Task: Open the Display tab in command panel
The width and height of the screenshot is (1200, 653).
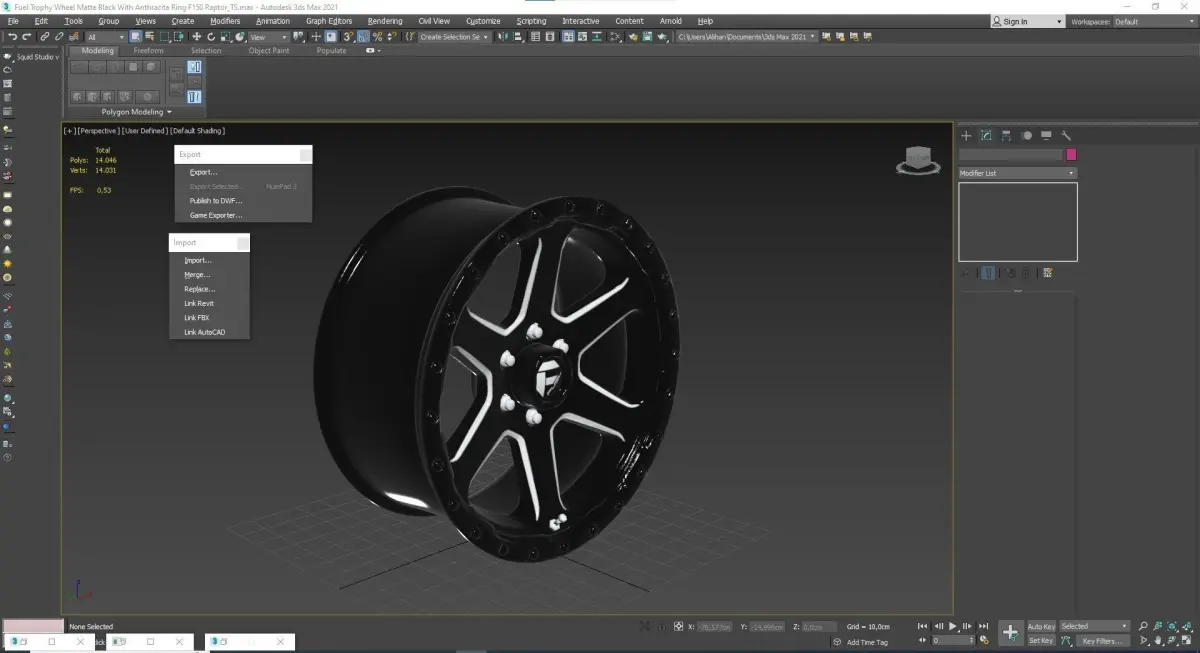Action: [1046, 135]
